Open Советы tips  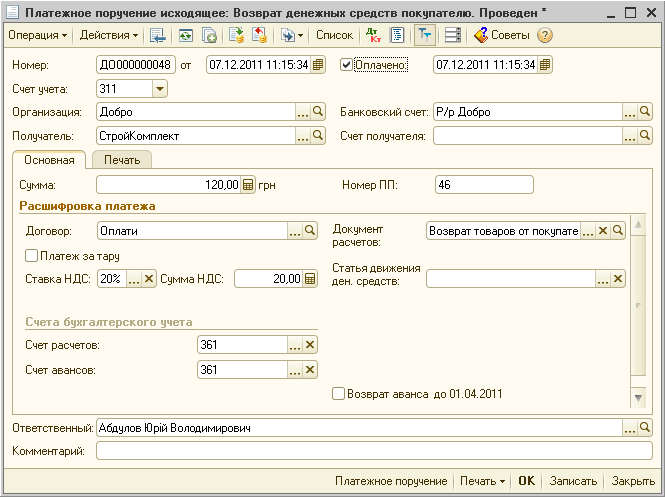click(x=501, y=35)
